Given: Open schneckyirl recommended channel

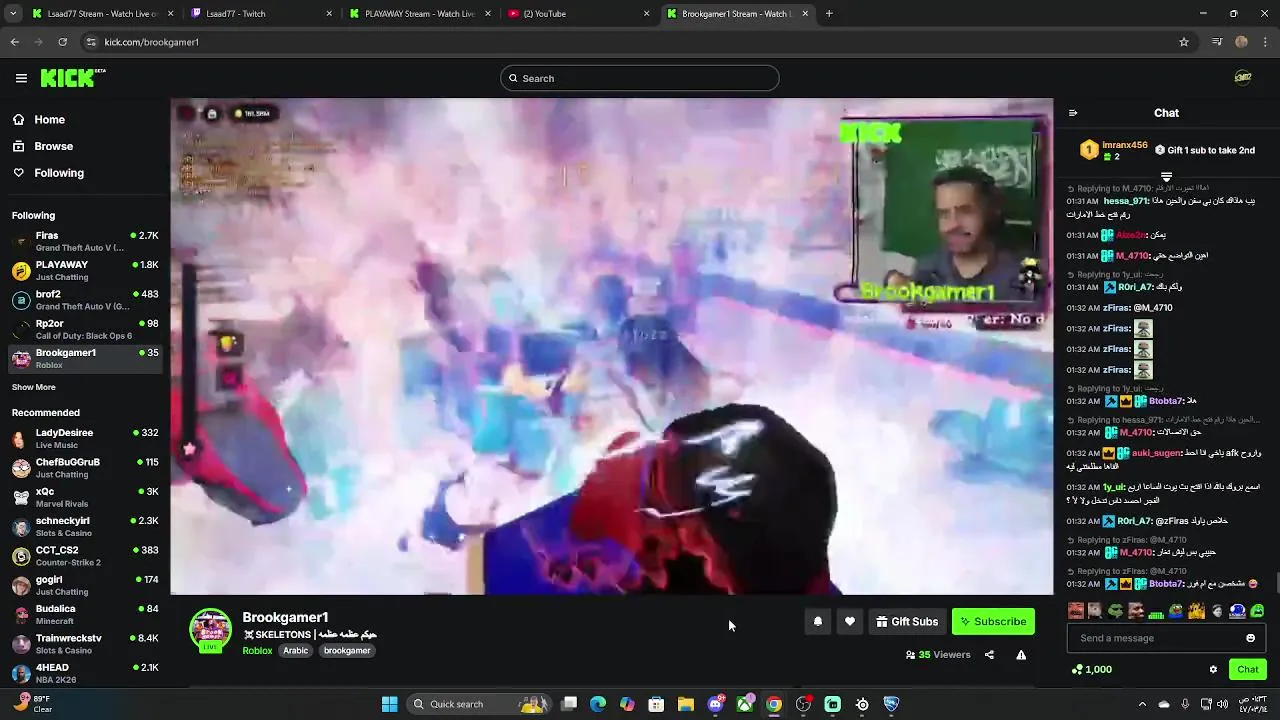Looking at the screenshot, I should point(84,526).
